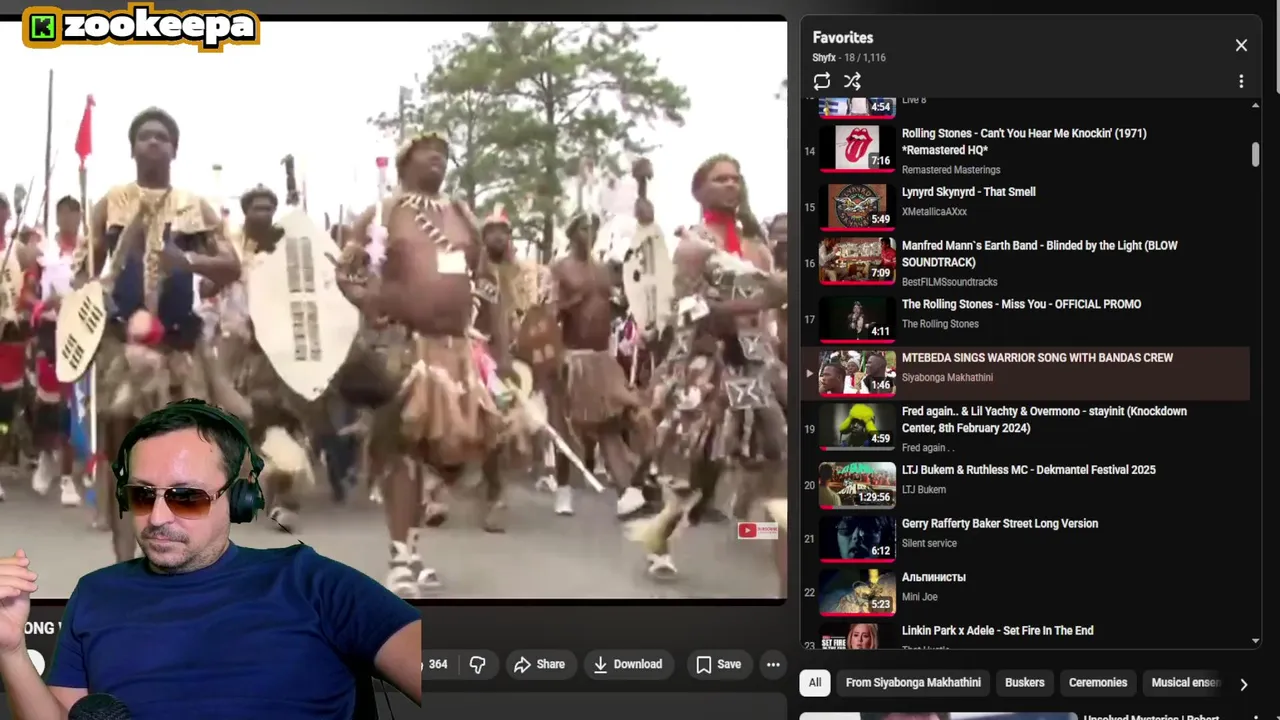The image size is (1280, 720).
Task: Open LTJ Bukem Dekmantel Festival thumbnail
Action: click(x=857, y=485)
